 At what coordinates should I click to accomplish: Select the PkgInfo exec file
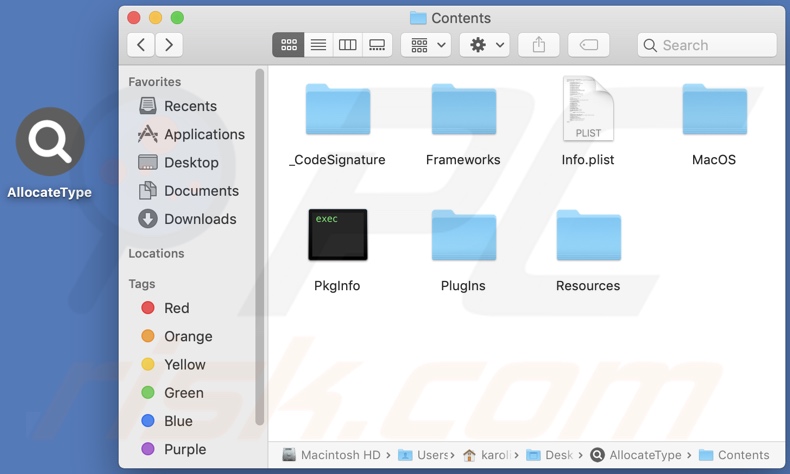(337, 236)
